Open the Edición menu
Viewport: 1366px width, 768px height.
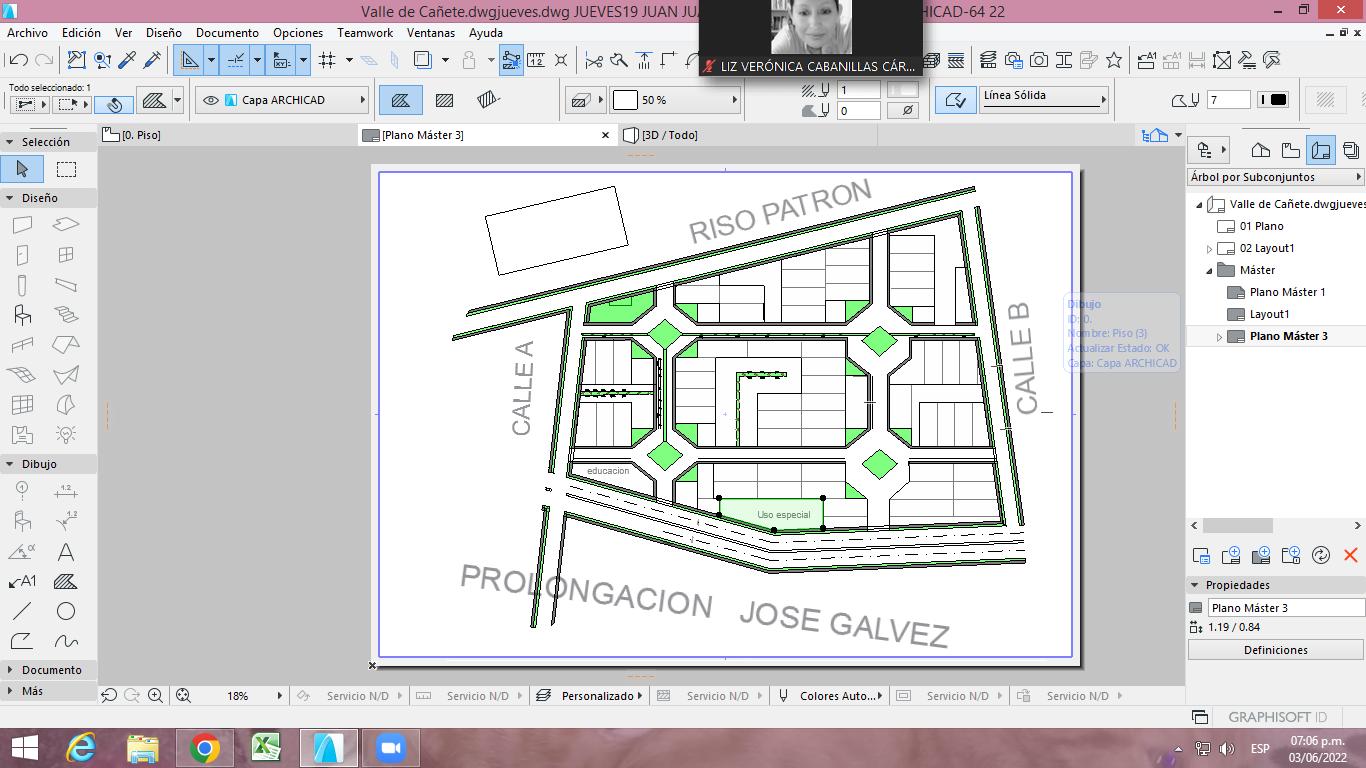[x=81, y=33]
